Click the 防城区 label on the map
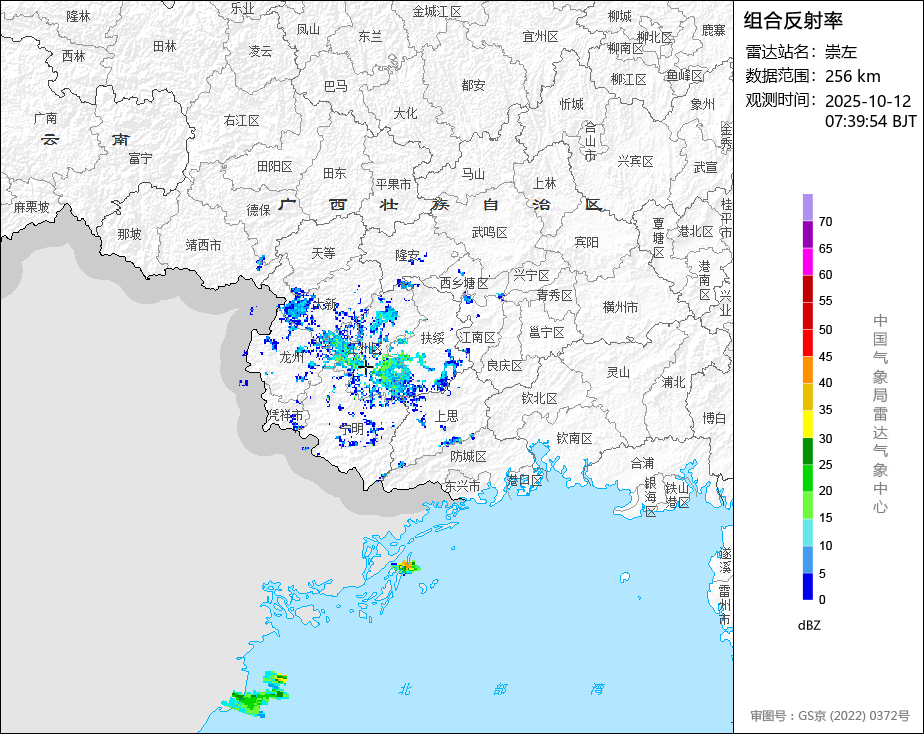This screenshot has width=924, height=734. click(x=467, y=456)
